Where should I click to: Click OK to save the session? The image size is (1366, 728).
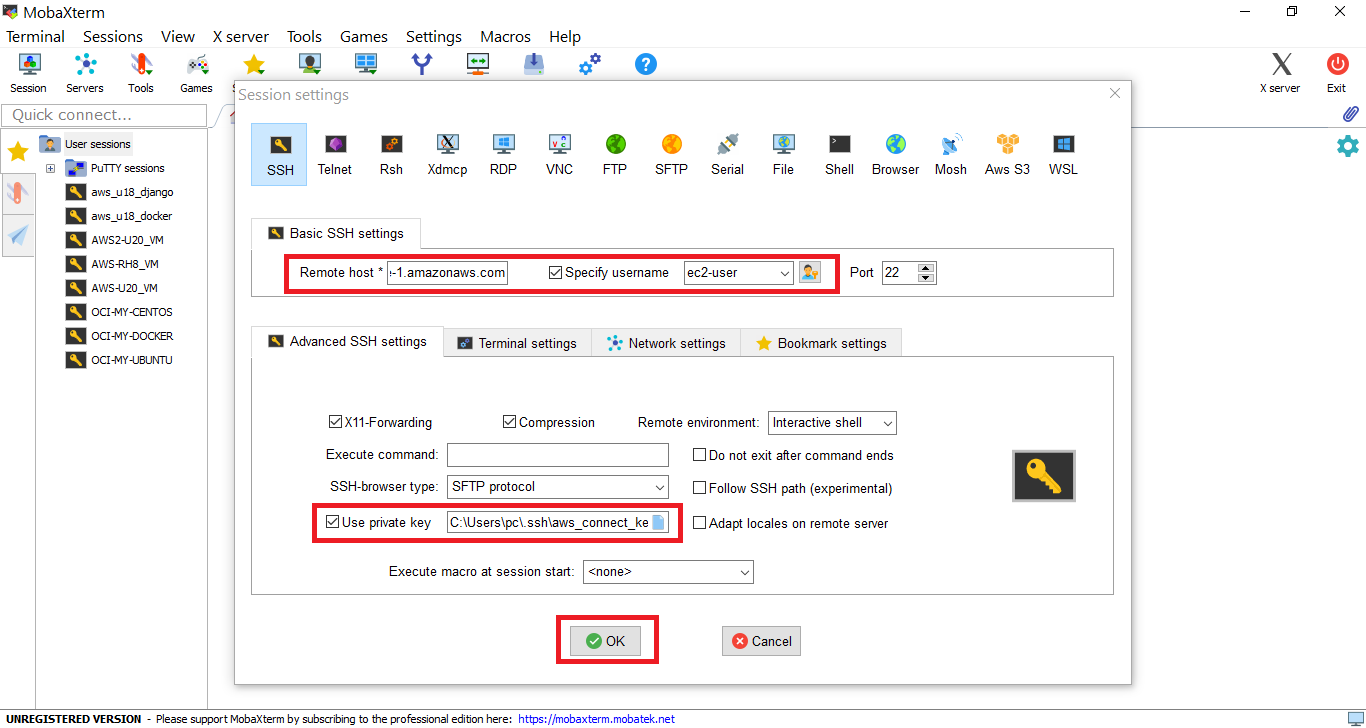[605, 641]
